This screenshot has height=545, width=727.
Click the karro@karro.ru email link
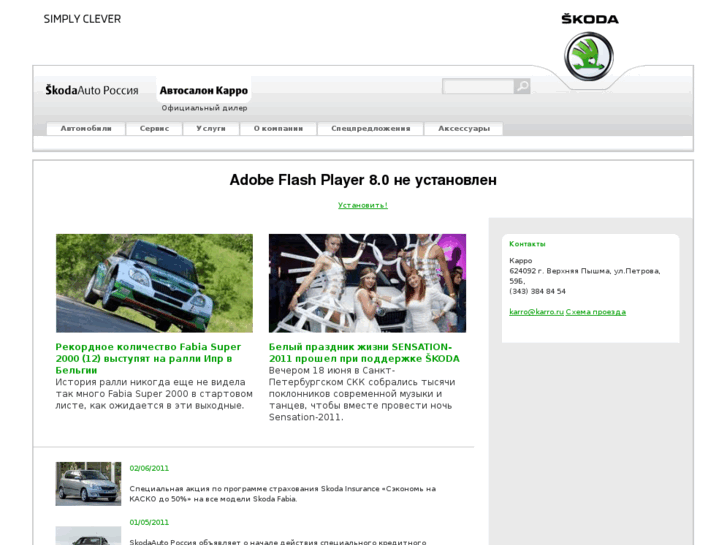pos(536,312)
